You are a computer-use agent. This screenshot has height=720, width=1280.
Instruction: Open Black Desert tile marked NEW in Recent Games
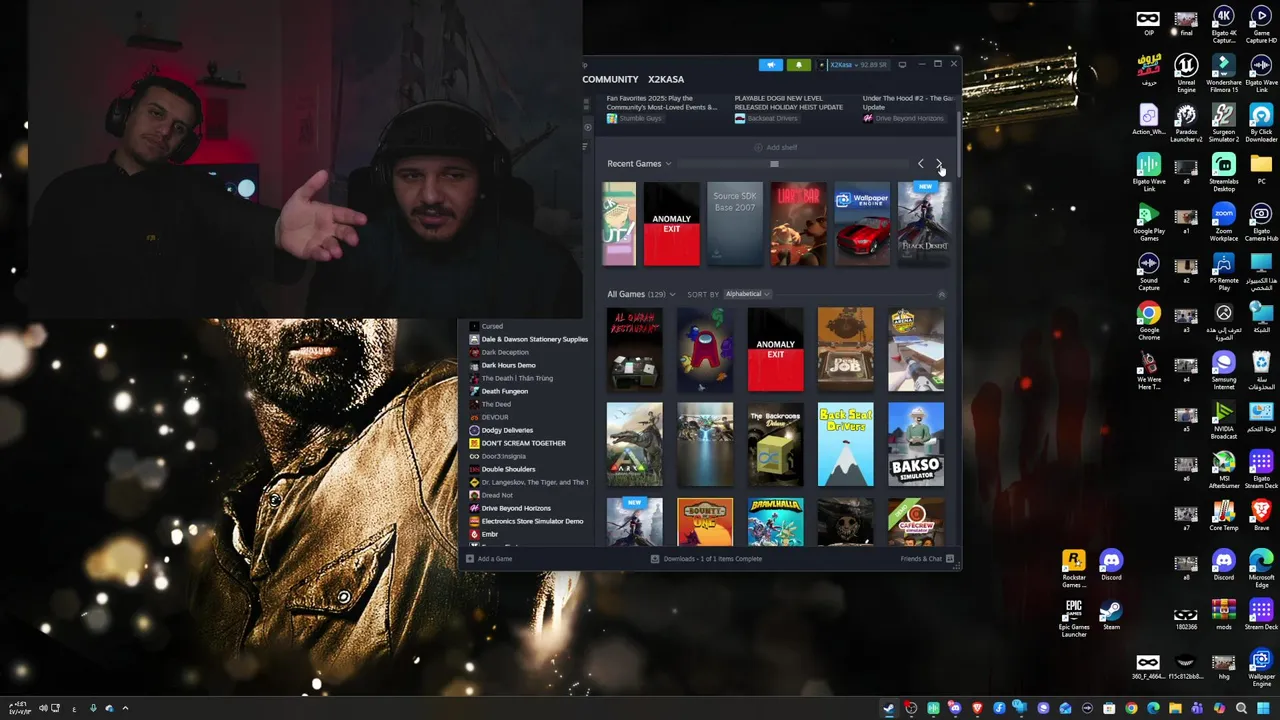(924, 224)
